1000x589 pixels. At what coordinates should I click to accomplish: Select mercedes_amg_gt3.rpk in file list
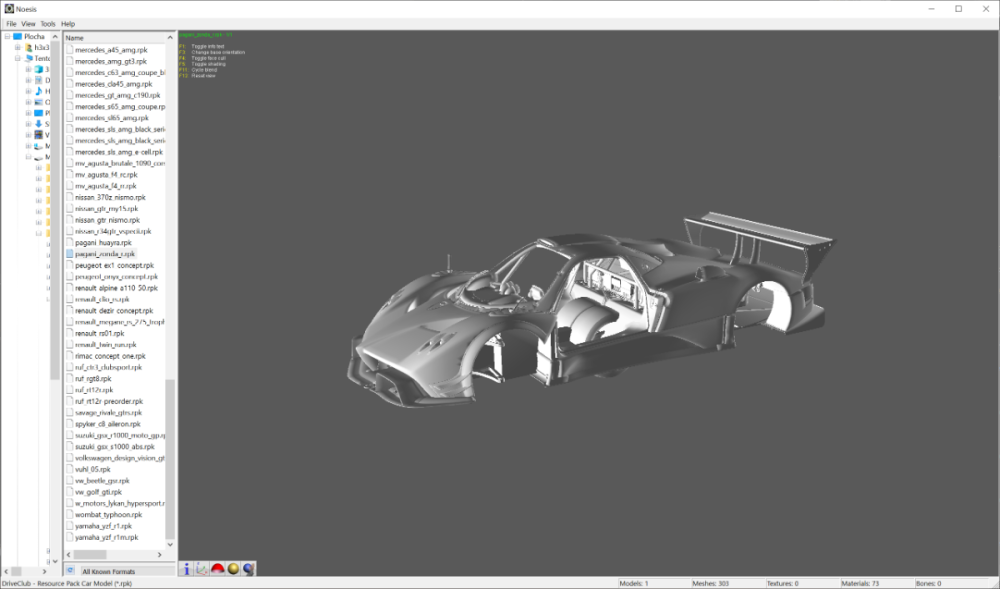(110, 61)
